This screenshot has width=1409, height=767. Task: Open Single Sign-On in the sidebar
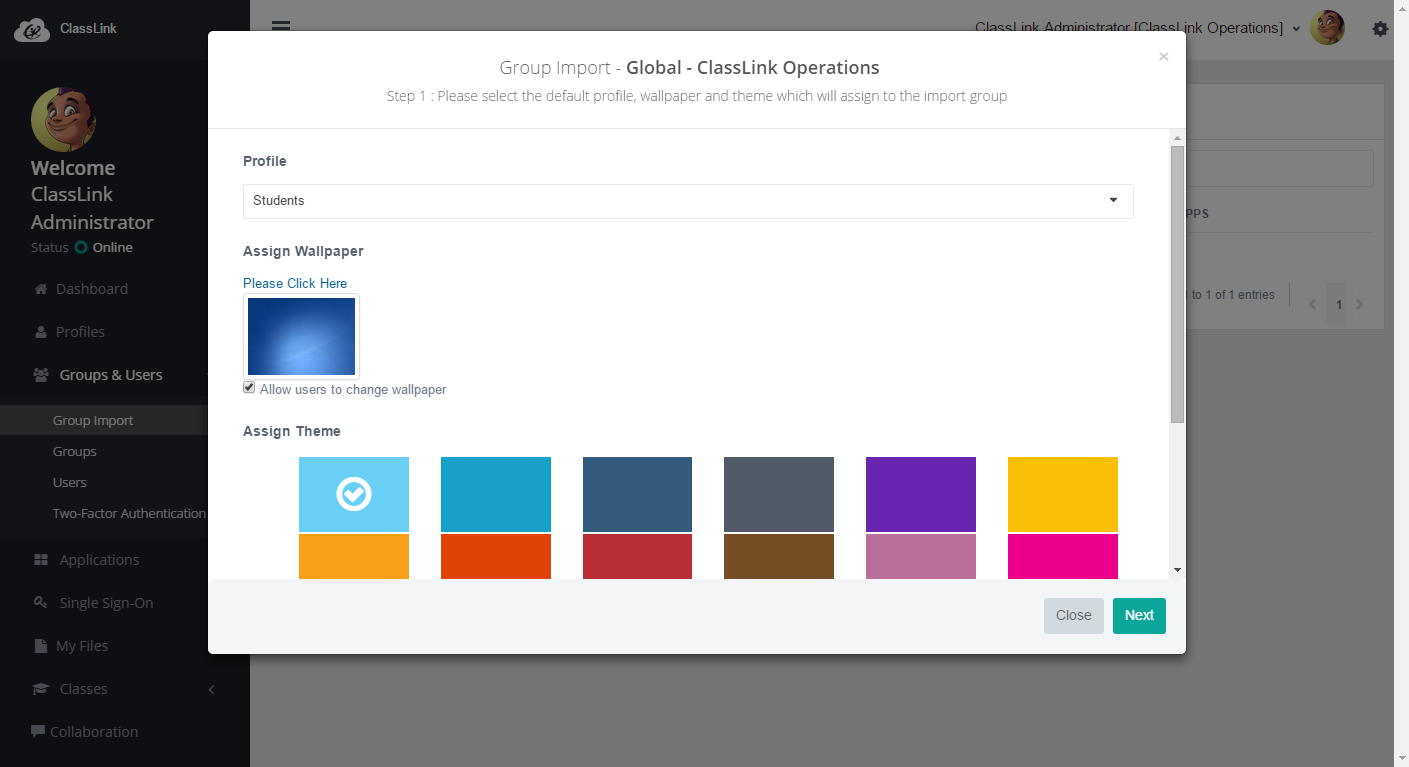point(106,603)
